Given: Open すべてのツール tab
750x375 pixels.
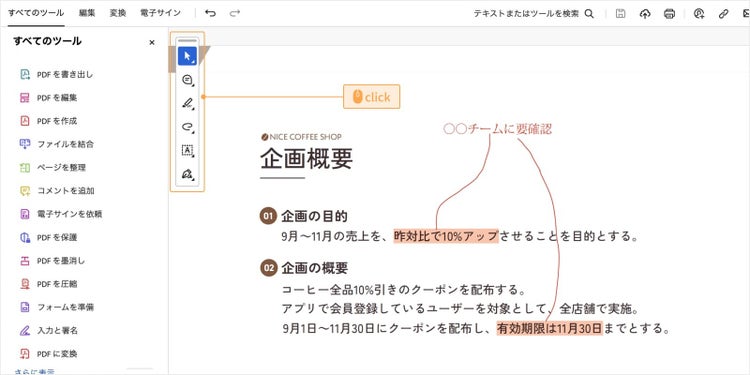Looking at the screenshot, I should click(36, 13).
